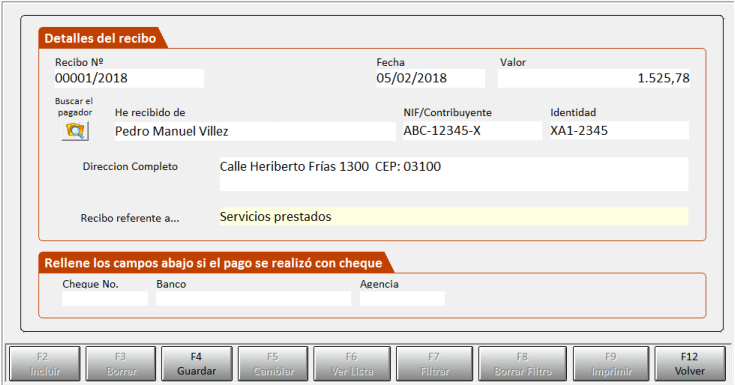Choose the F3 Borrar button
This screenshot has height=385, width=735.
121,363
